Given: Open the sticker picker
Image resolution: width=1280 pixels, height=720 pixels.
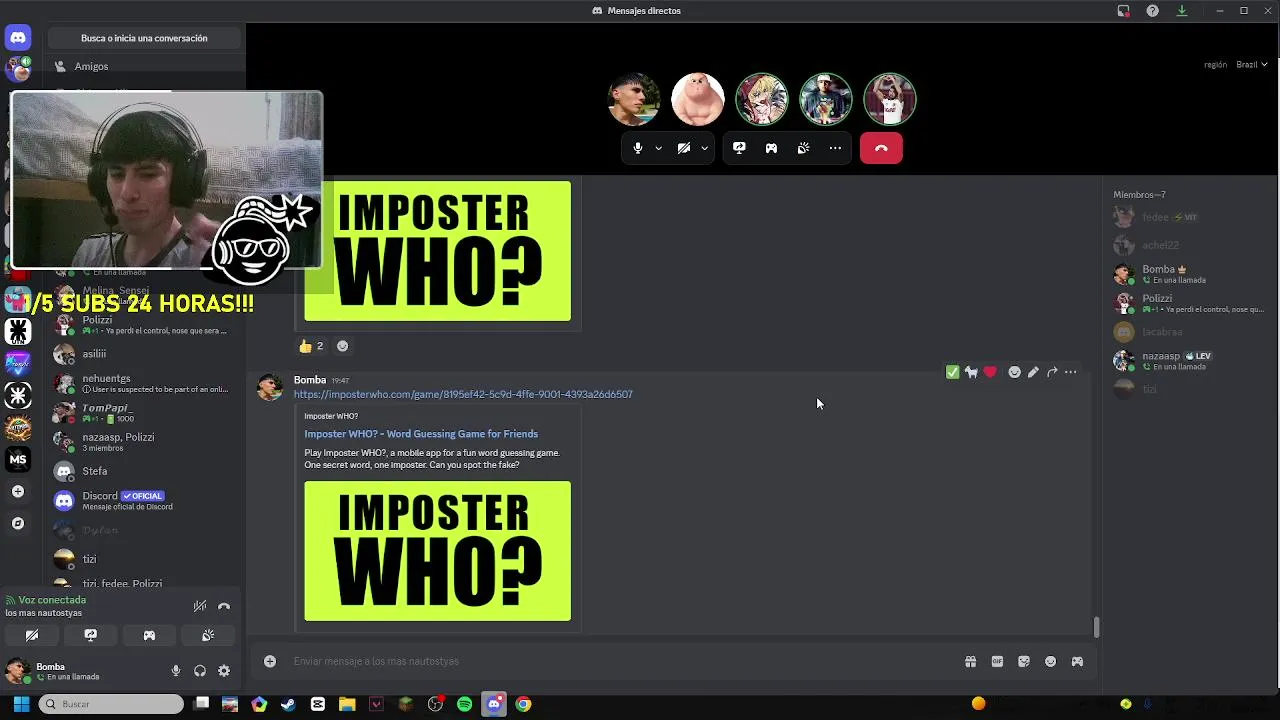Looking at the screenshot, I should 1024,661.
